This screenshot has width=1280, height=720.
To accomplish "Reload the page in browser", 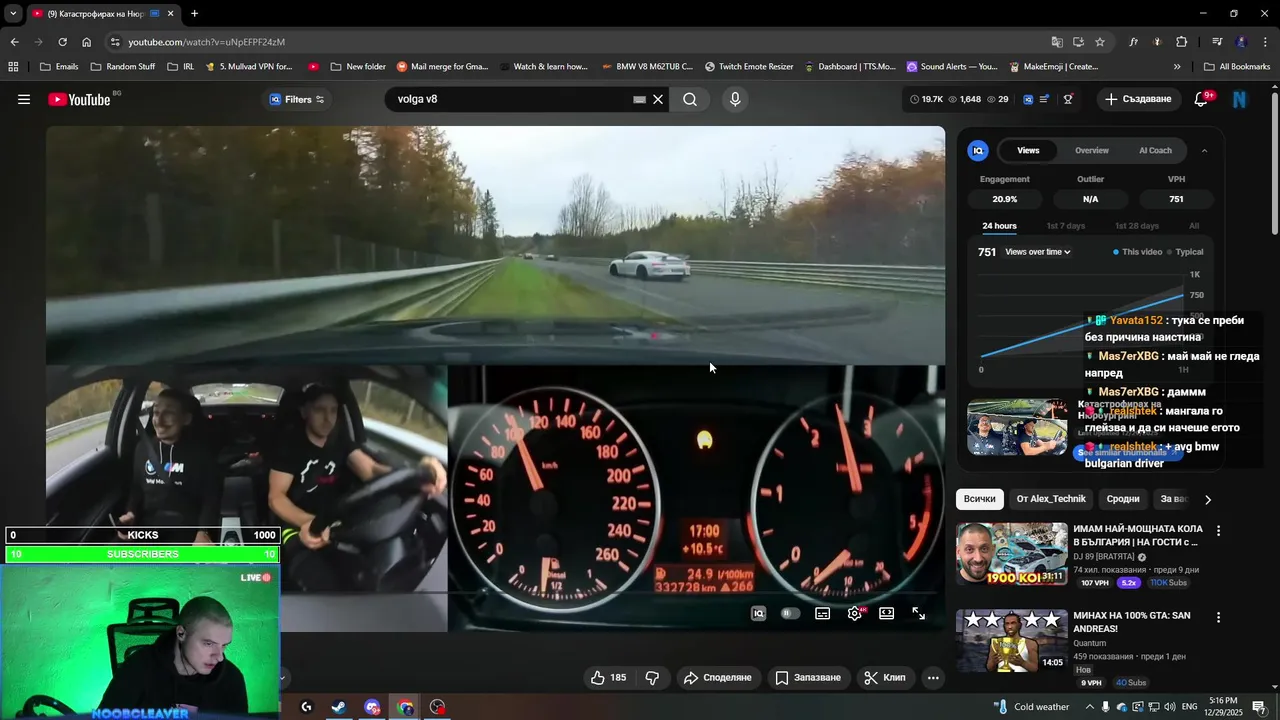I will click(62, 42).
